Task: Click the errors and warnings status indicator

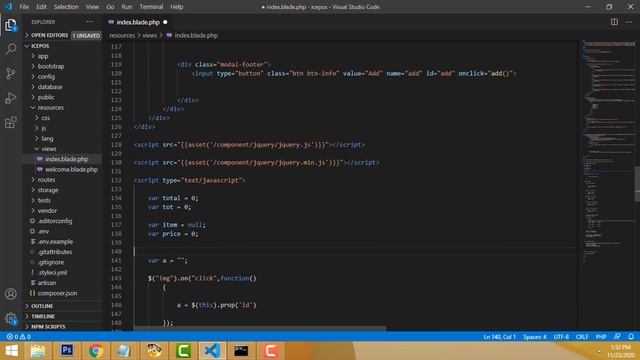Action: 18,337
